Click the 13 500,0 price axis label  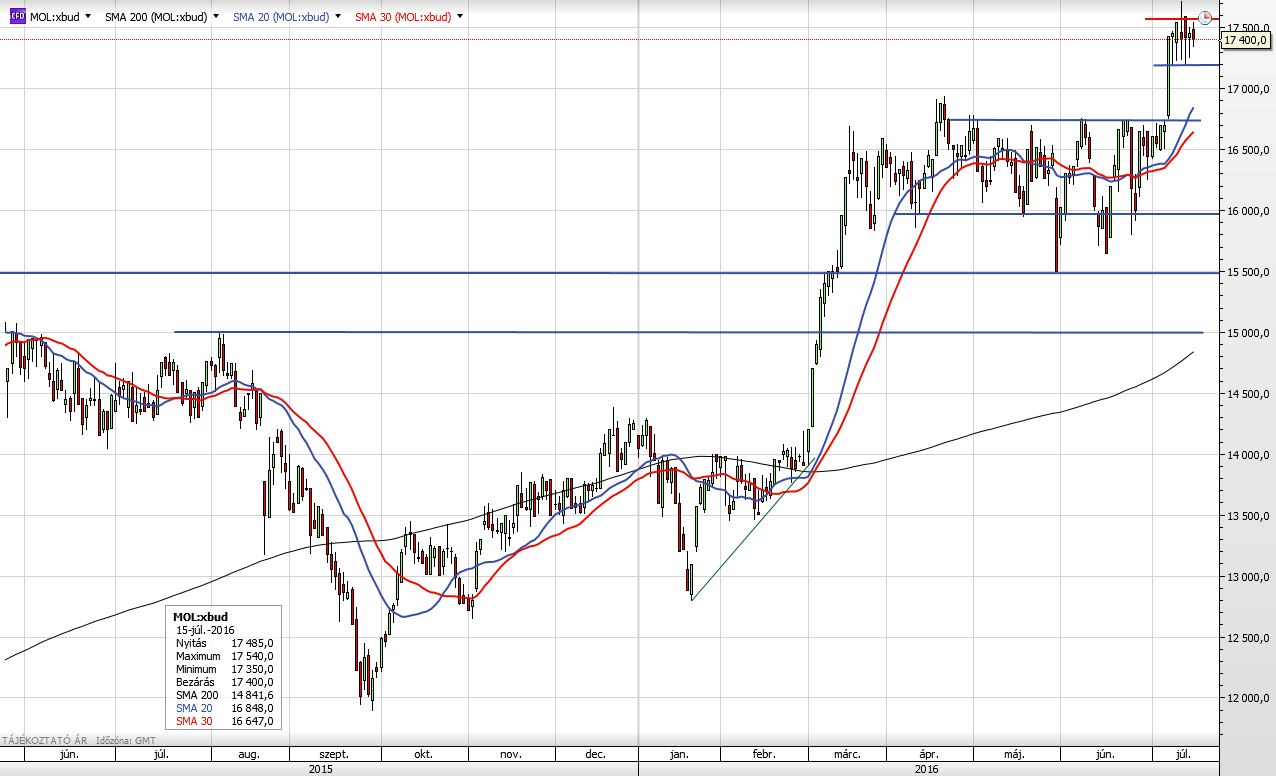point(1247,516)
